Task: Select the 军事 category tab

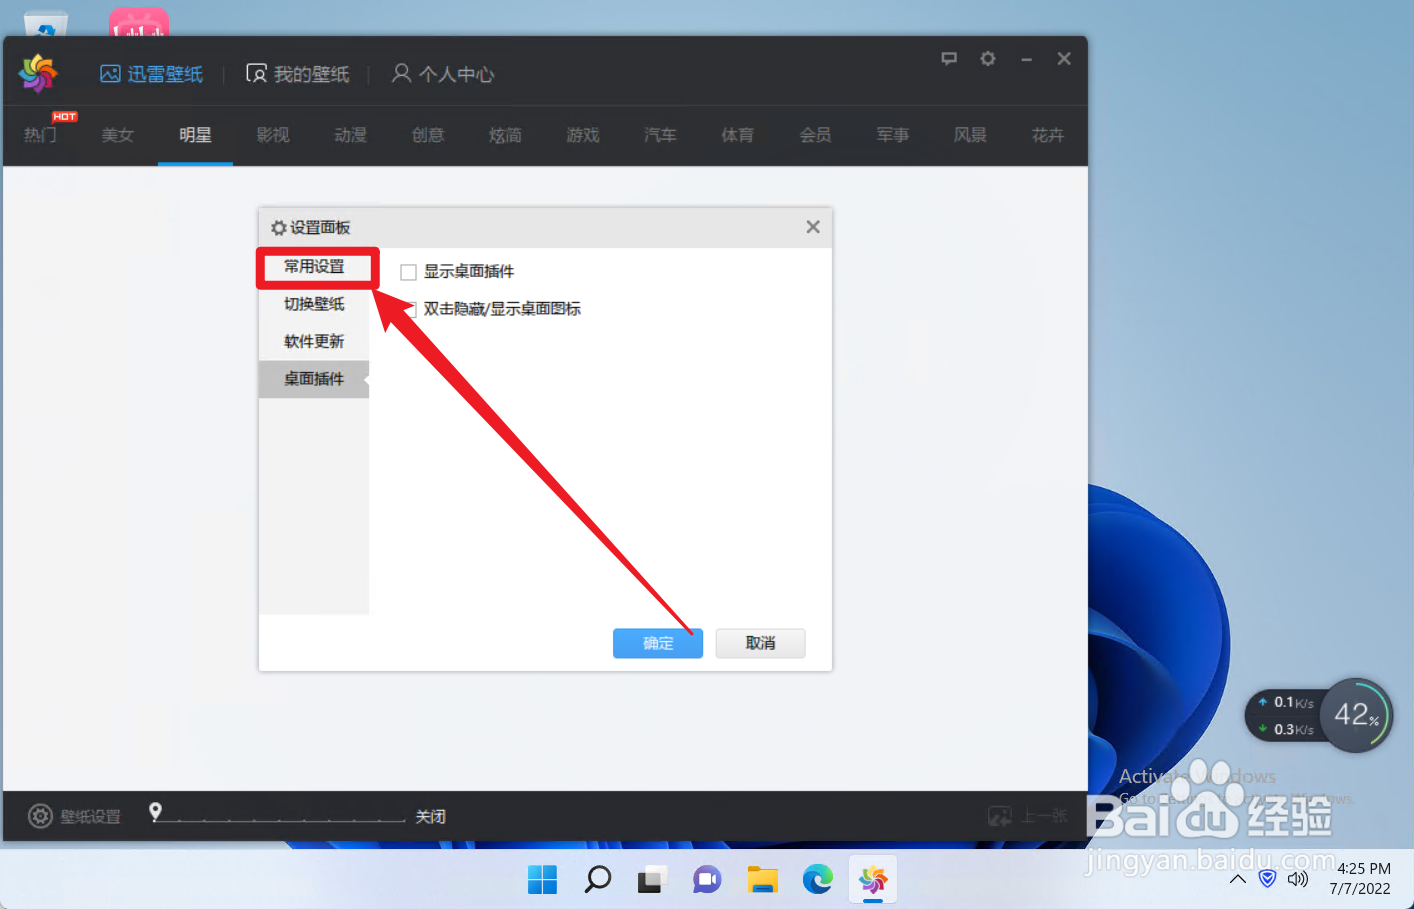Action: coord(893,135)
